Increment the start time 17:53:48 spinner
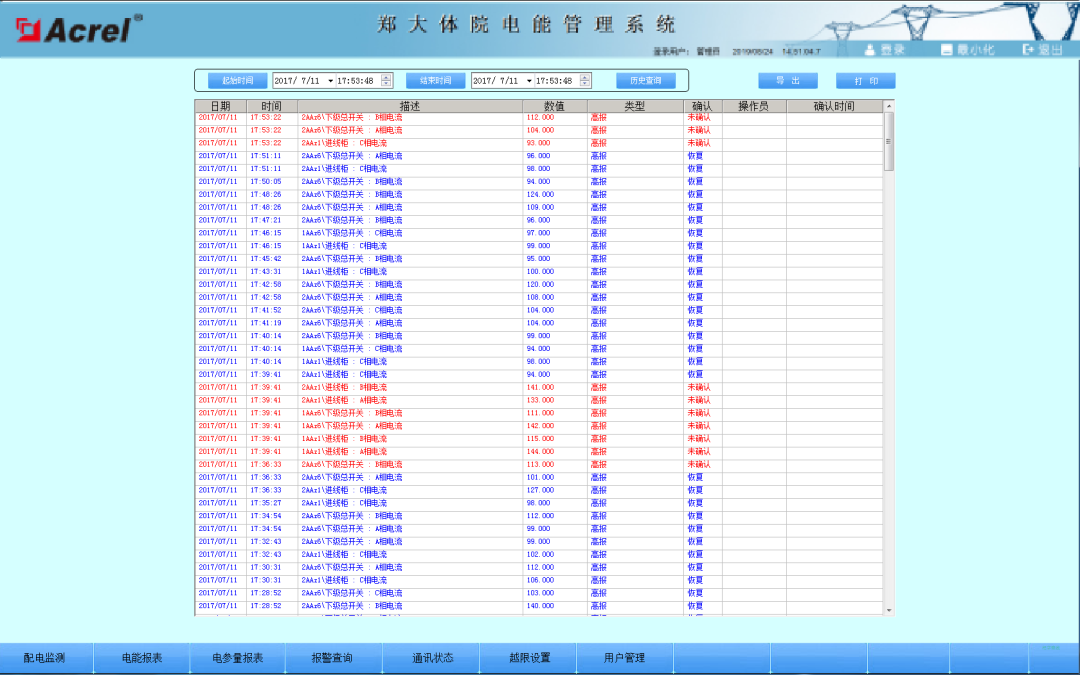This screenshot has width=1080, height=675. pos(385,76)
